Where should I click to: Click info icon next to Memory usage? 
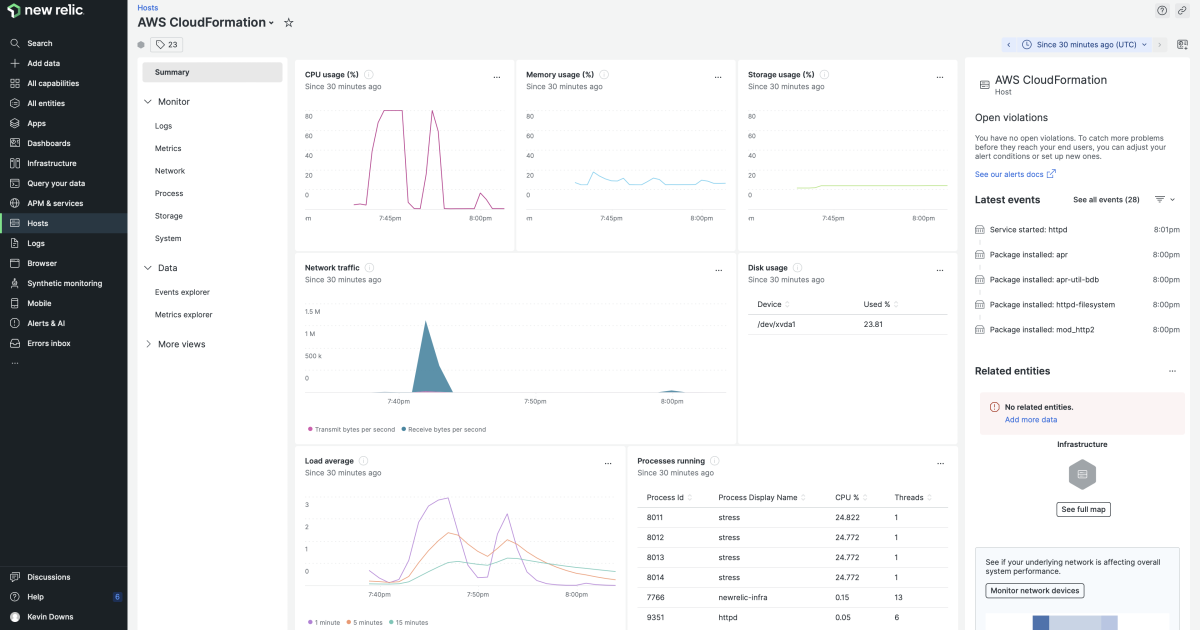point(604,75)
